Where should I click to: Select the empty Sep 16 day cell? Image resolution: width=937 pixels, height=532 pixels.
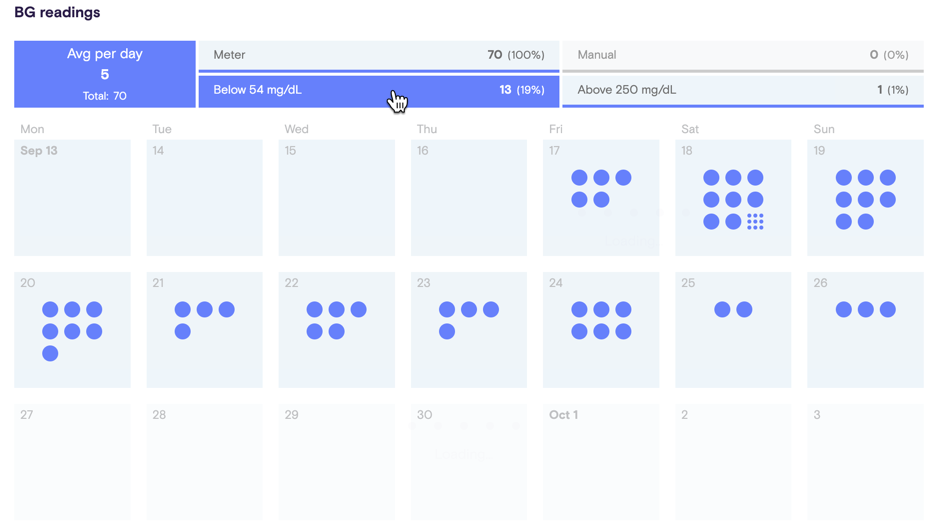(x=469, y=198)
